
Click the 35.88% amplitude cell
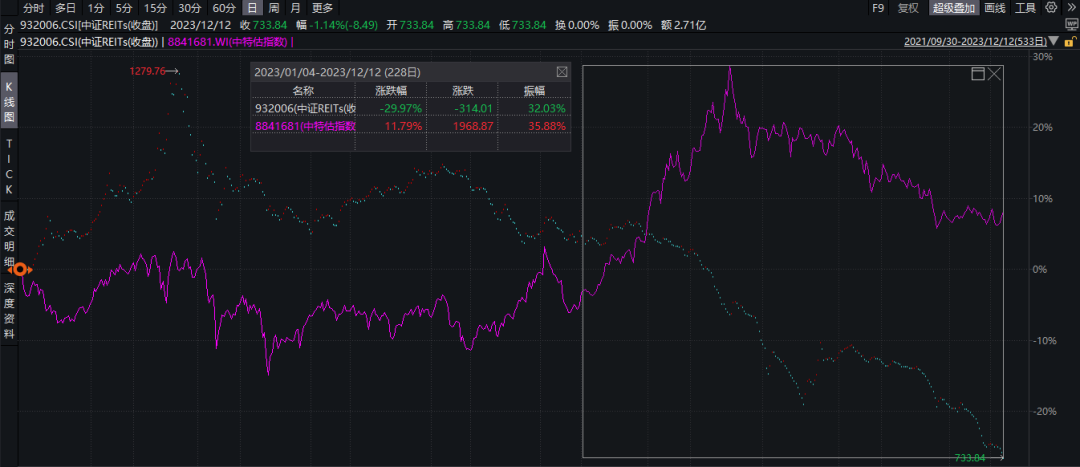pos(549,125)
